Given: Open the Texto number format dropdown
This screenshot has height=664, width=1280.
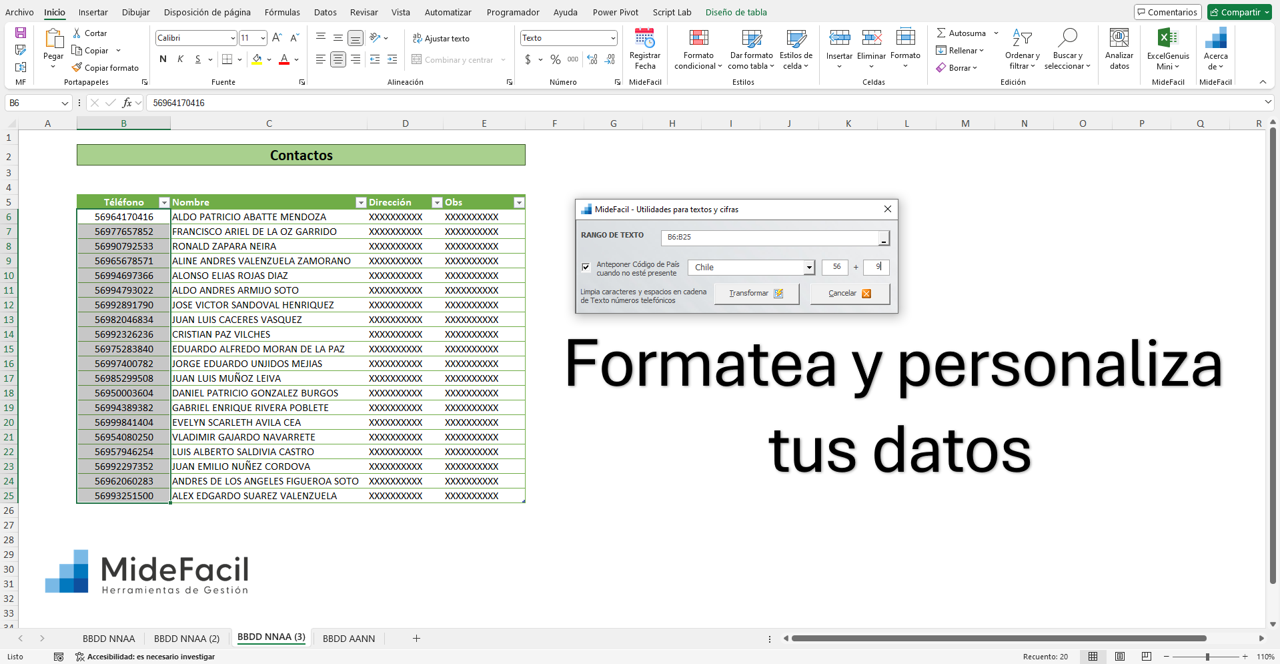Looking at the screenshot, I should coord(612,38).
